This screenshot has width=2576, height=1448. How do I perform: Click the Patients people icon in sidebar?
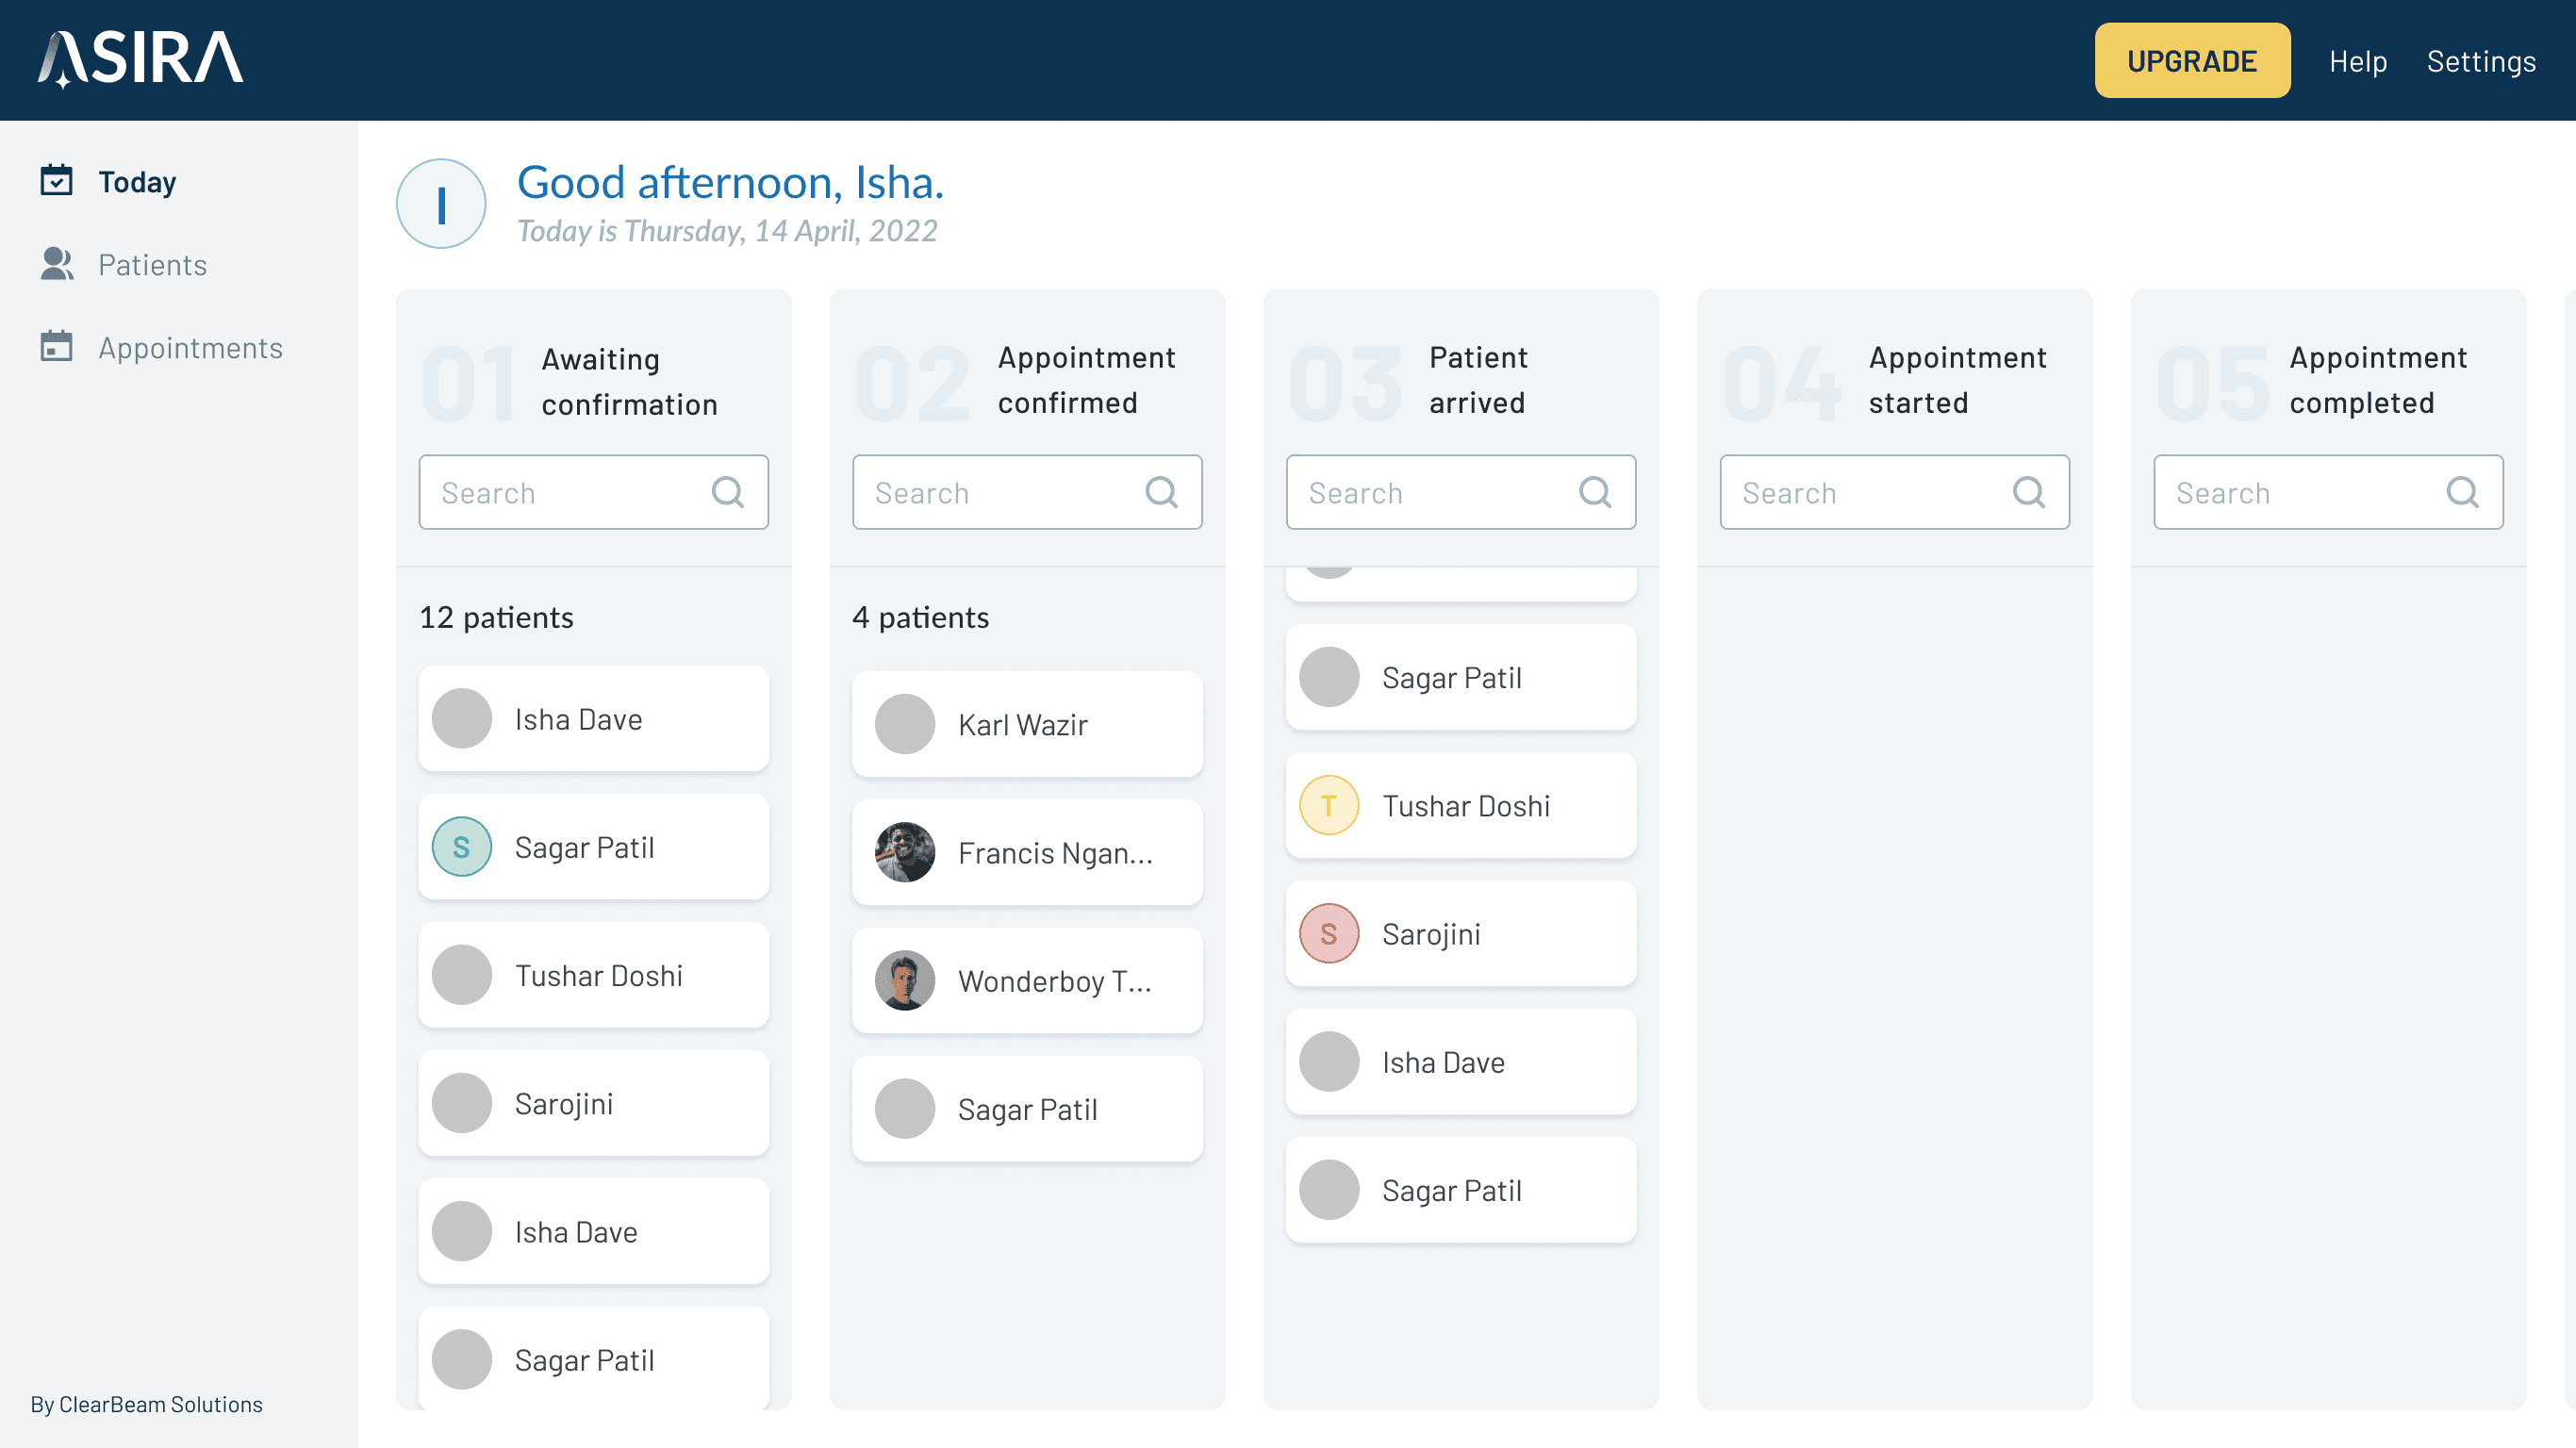pyautogui.click(x=56, y=264)
